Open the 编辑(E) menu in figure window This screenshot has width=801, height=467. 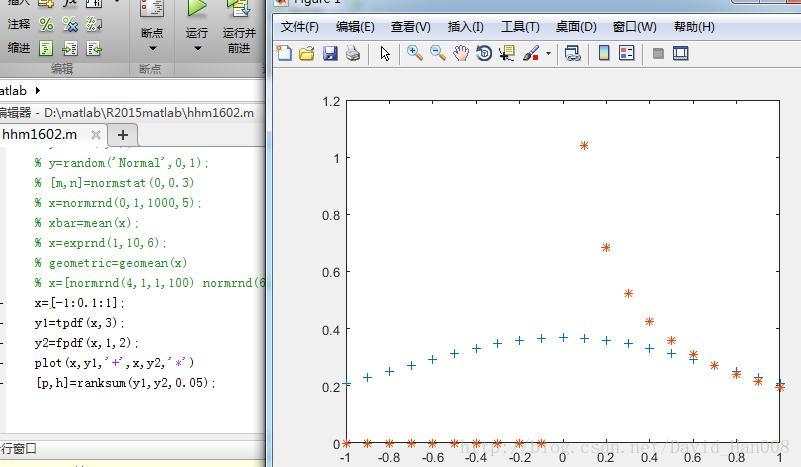pos(355,27)
